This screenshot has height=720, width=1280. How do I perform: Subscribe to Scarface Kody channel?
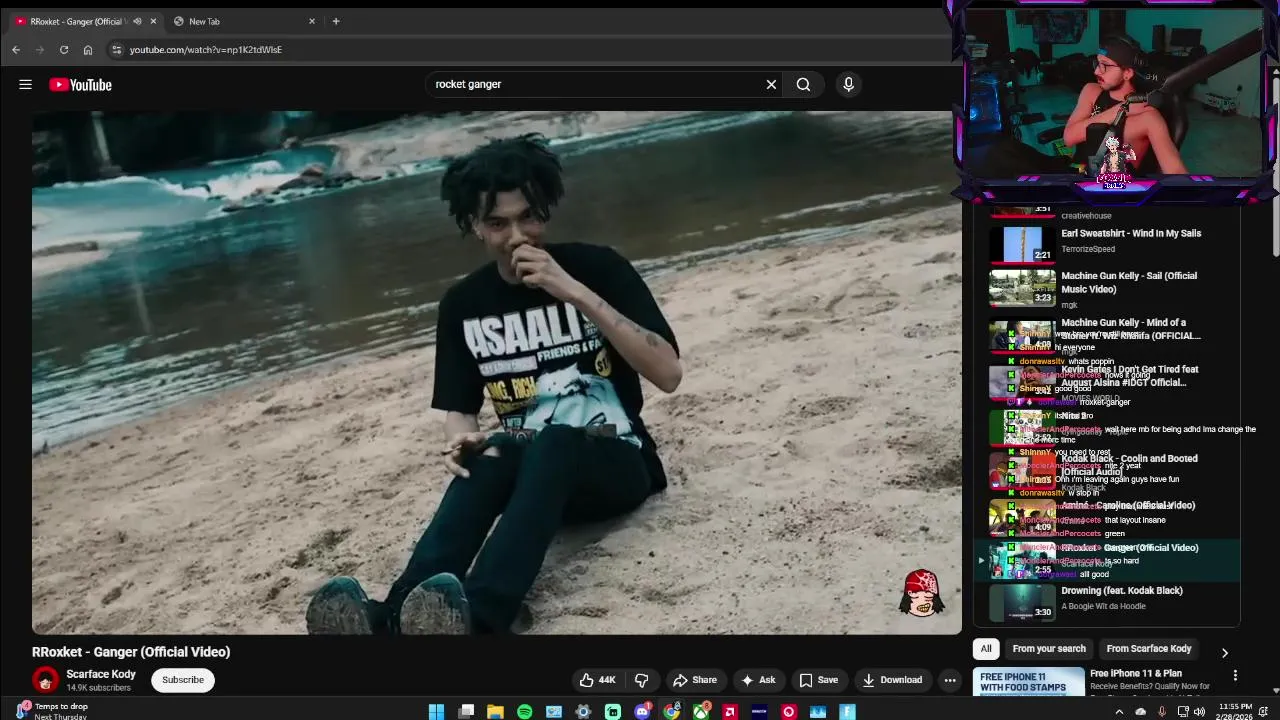coord(183,680)
